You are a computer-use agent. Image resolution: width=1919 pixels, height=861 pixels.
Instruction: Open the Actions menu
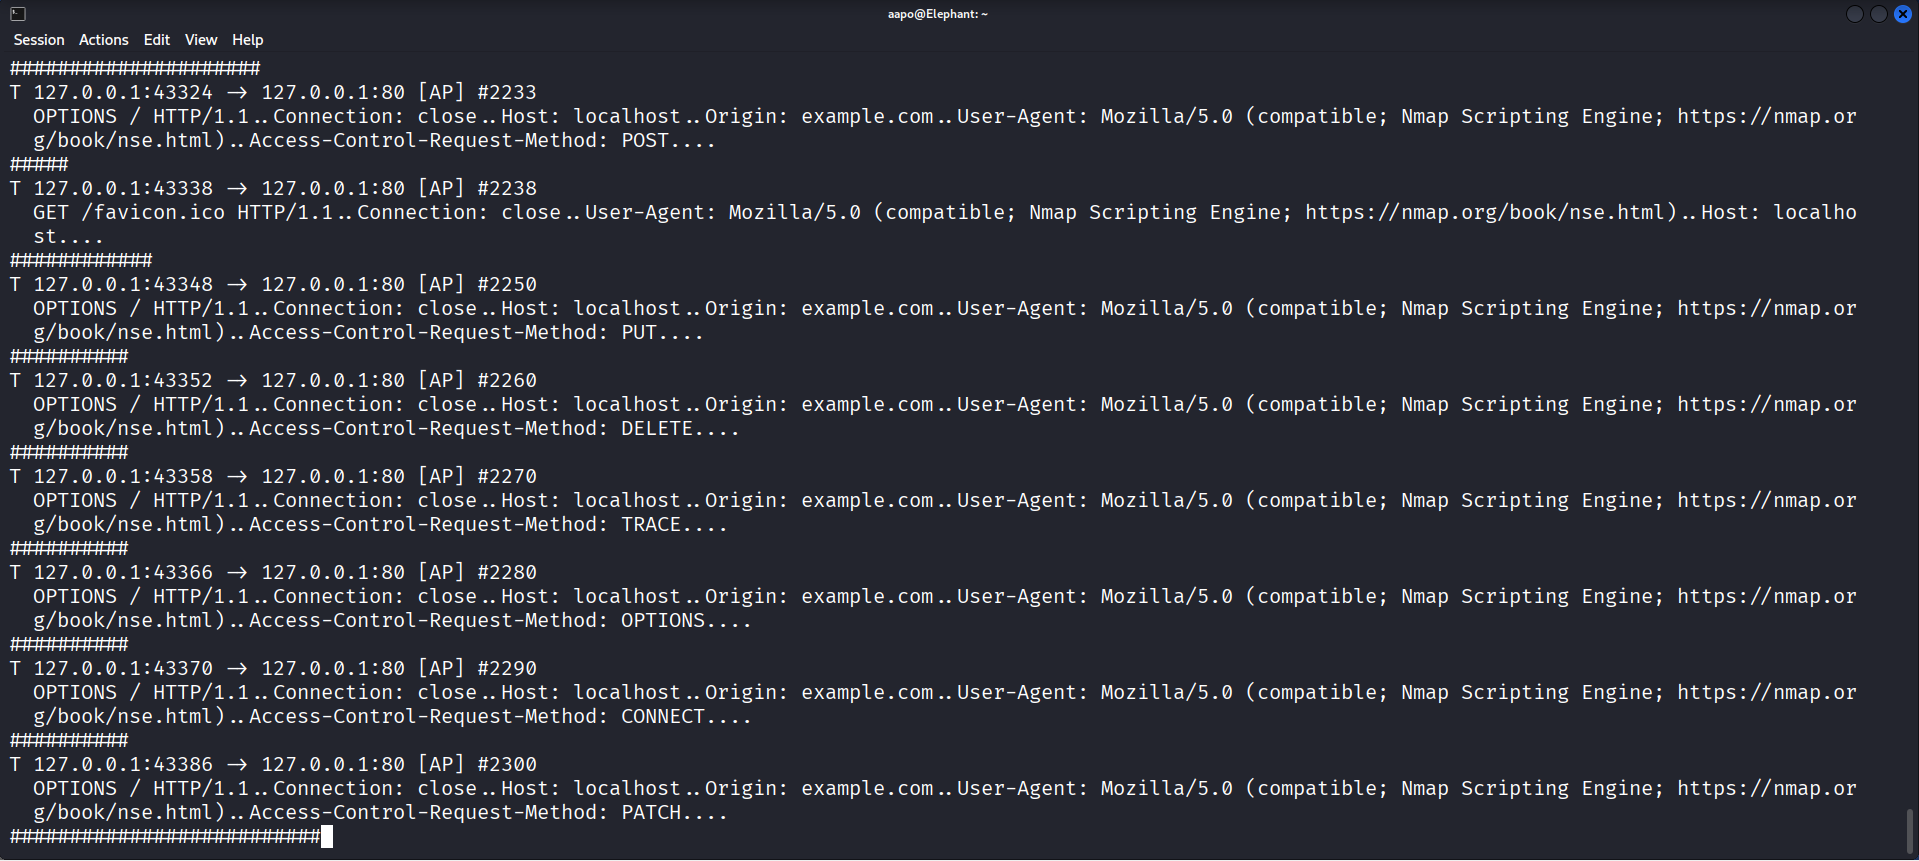(104, 40)
